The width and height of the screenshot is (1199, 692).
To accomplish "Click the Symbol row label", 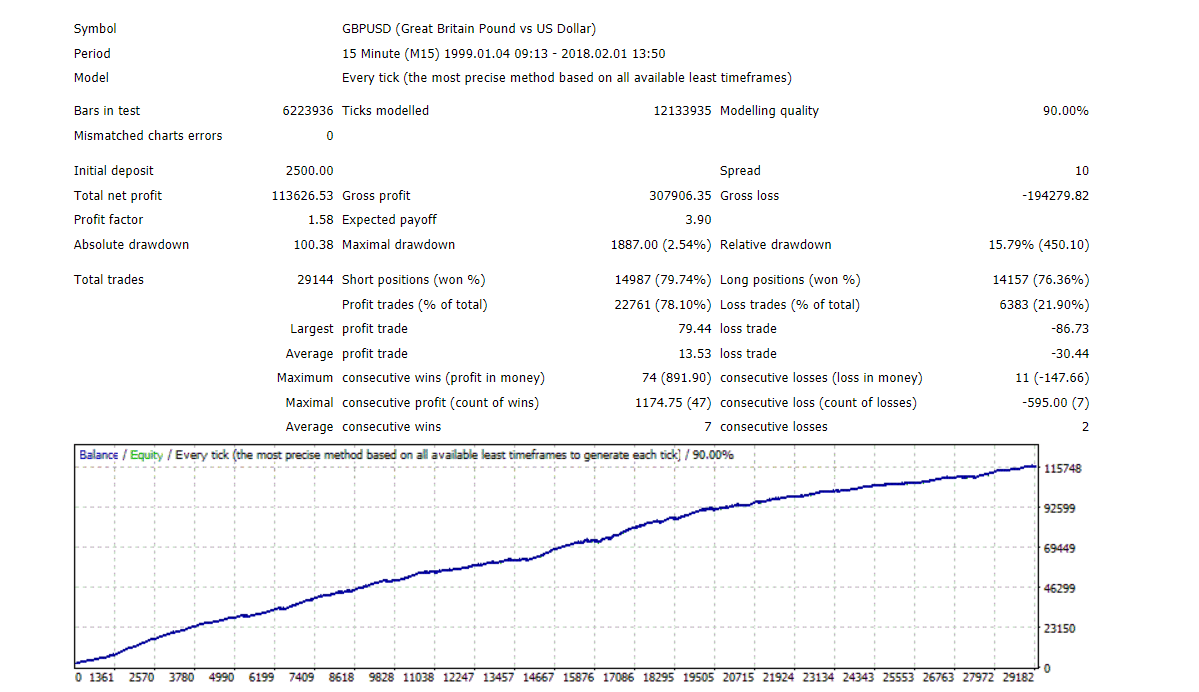I will point(95,29).
